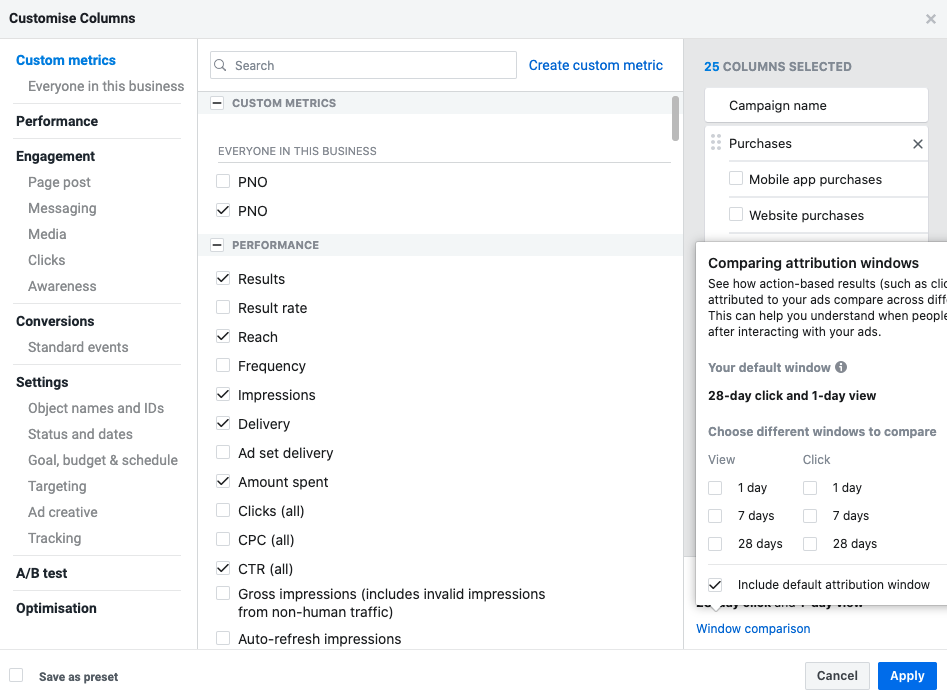Uncheck the Reach metric

(x=223, y=337)
